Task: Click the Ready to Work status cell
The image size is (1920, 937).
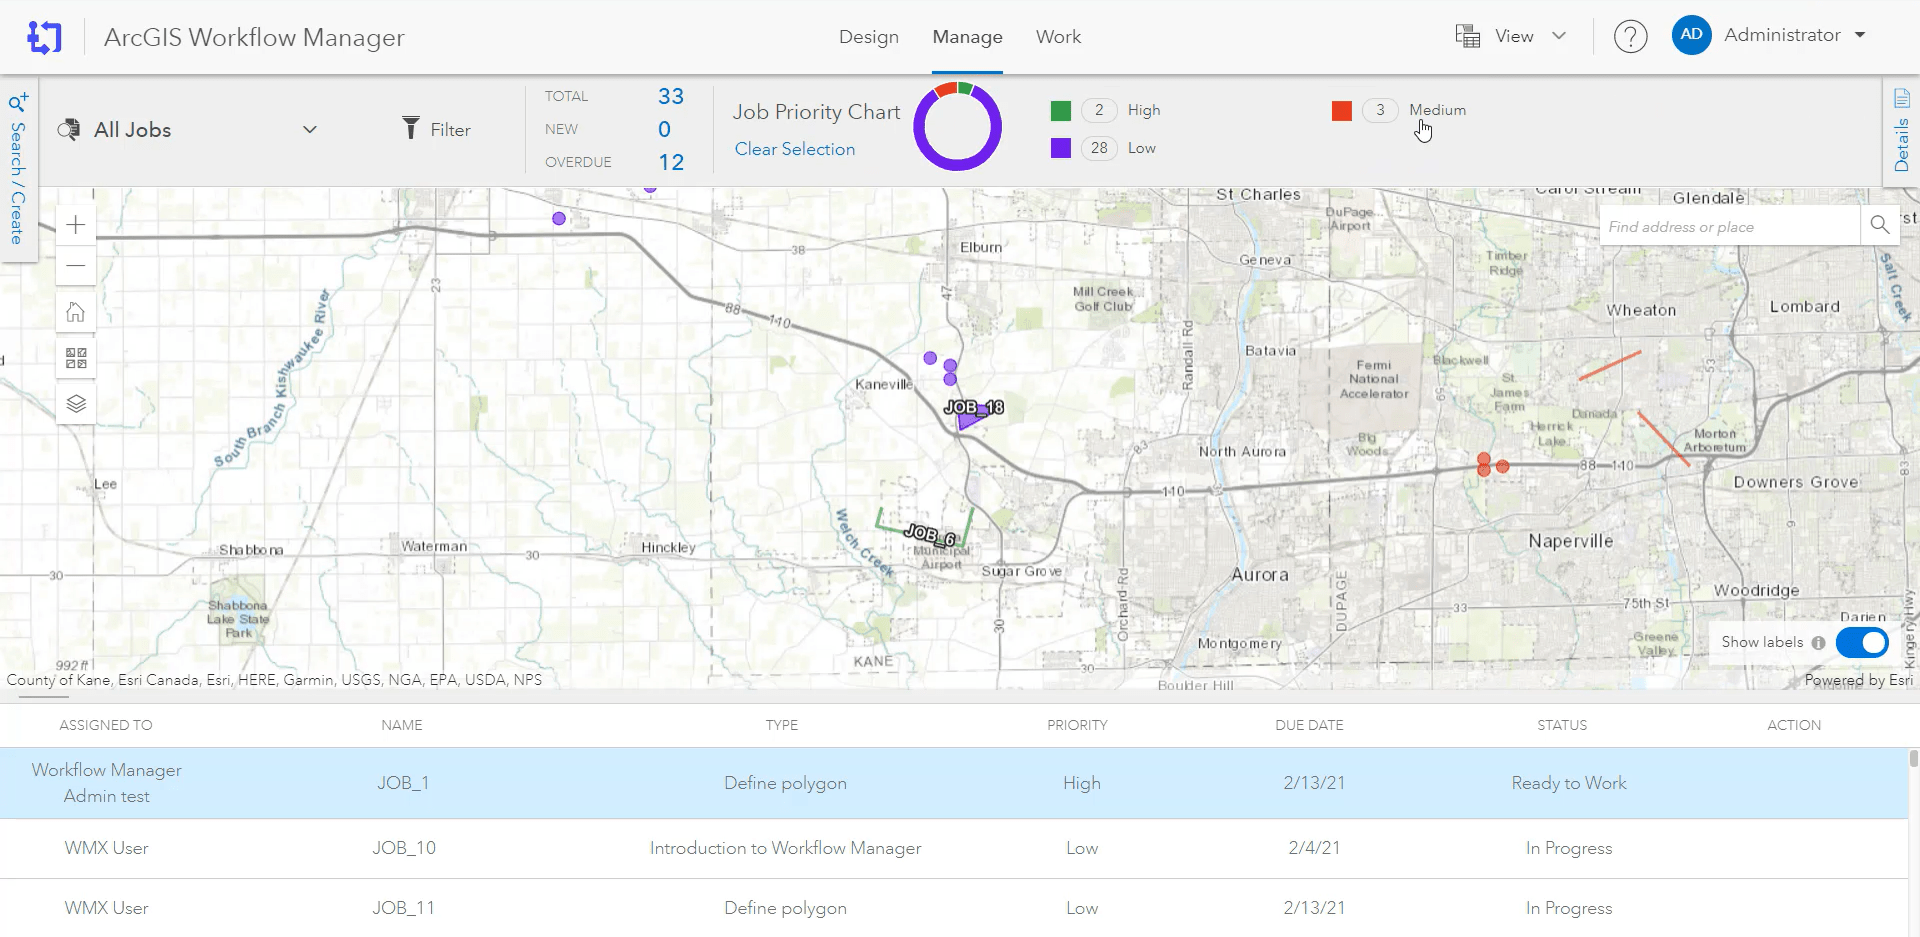Action: point(1568,783)
